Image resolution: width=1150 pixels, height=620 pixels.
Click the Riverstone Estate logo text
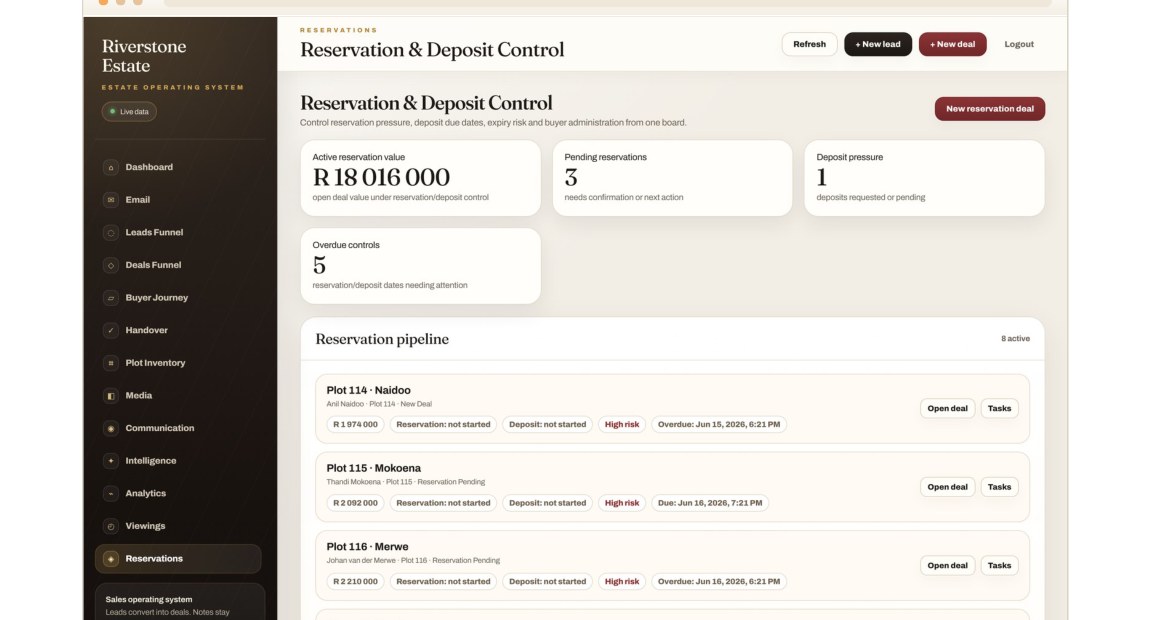point(144,56)
